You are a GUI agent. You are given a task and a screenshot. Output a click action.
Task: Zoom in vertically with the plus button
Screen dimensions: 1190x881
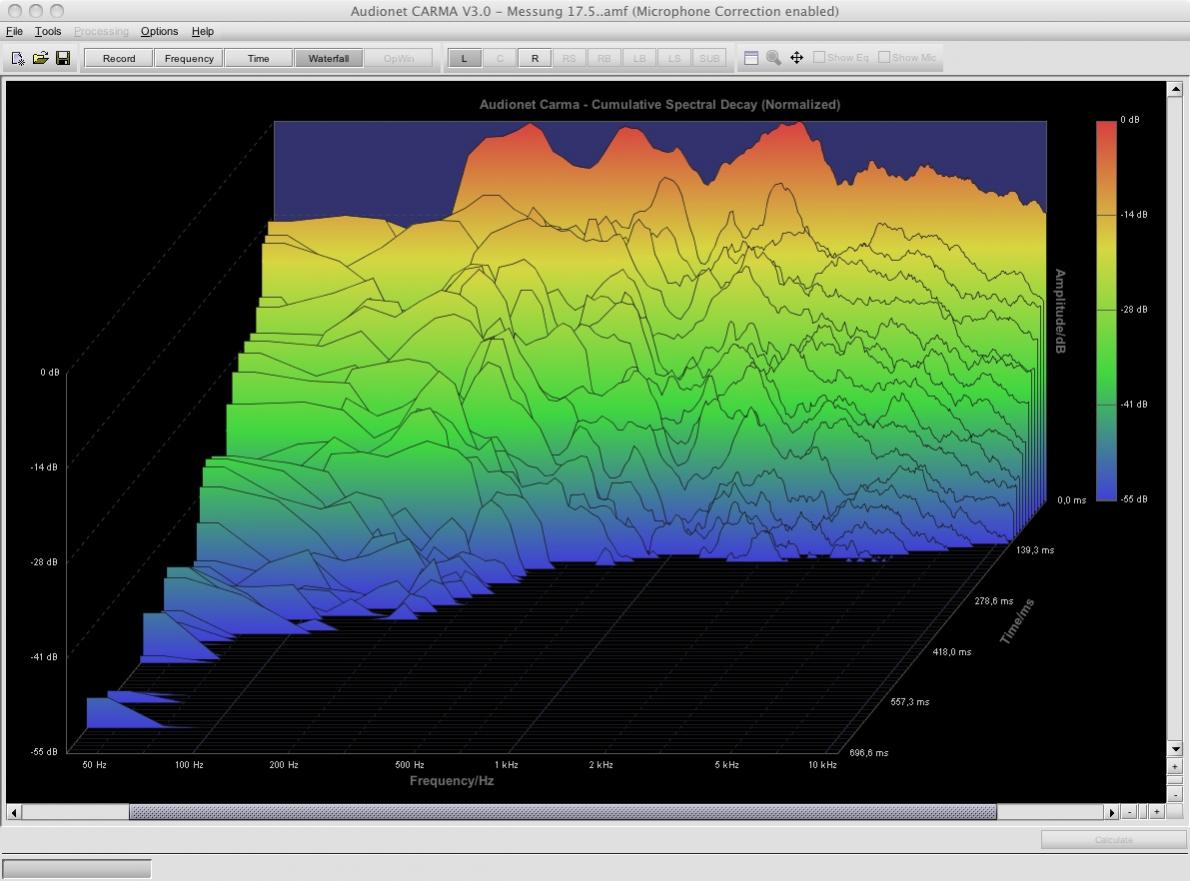1175,766
